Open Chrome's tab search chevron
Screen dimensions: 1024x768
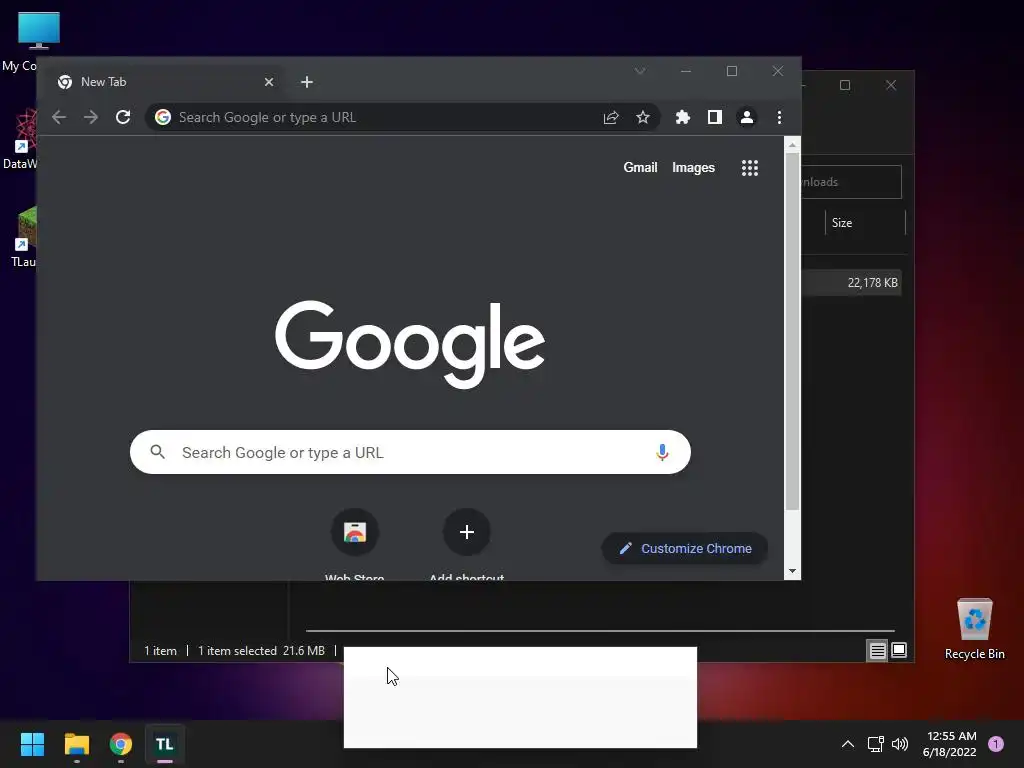640,71
